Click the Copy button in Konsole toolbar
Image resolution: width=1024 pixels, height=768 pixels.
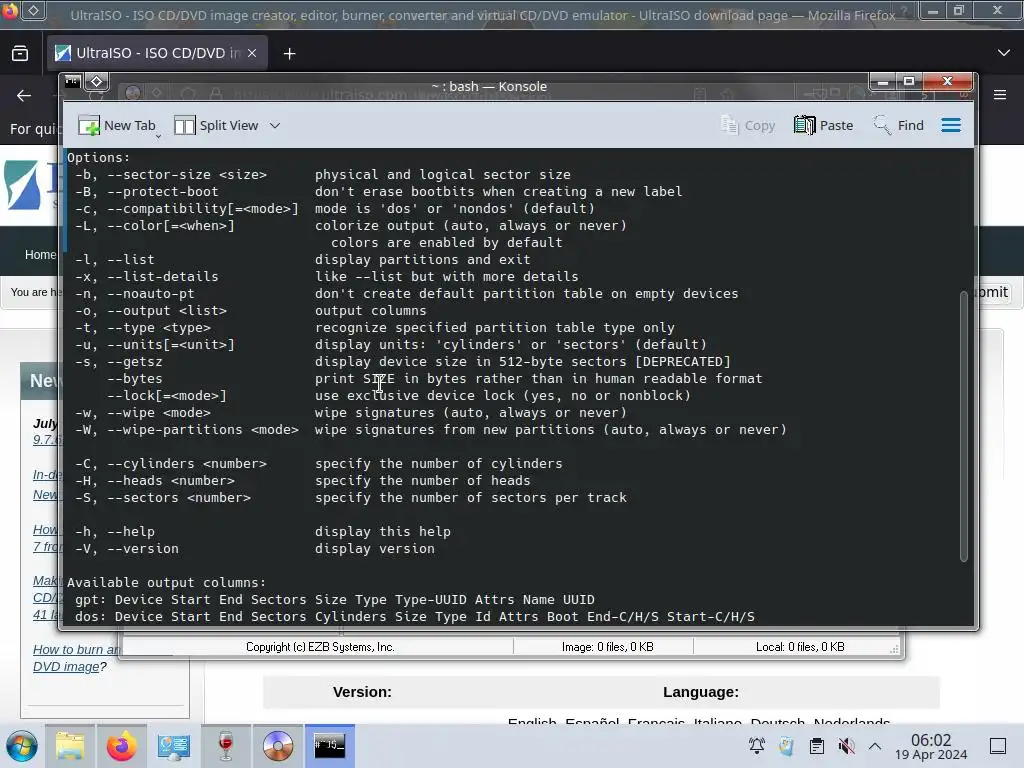(748, 125)
